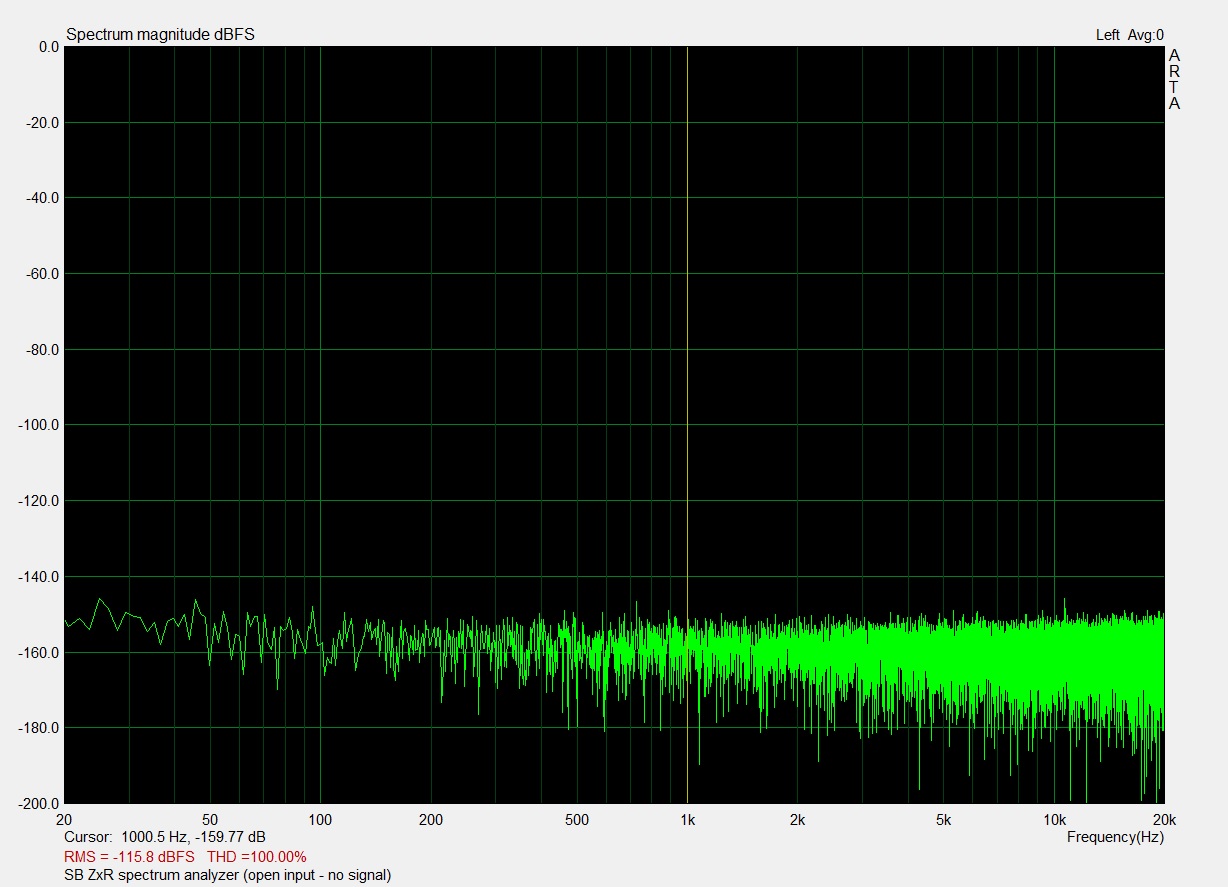Viewport: 1228px width, 887px height.
Task: Click the '-140.0' y-axis label
Action: pos(40,577)
